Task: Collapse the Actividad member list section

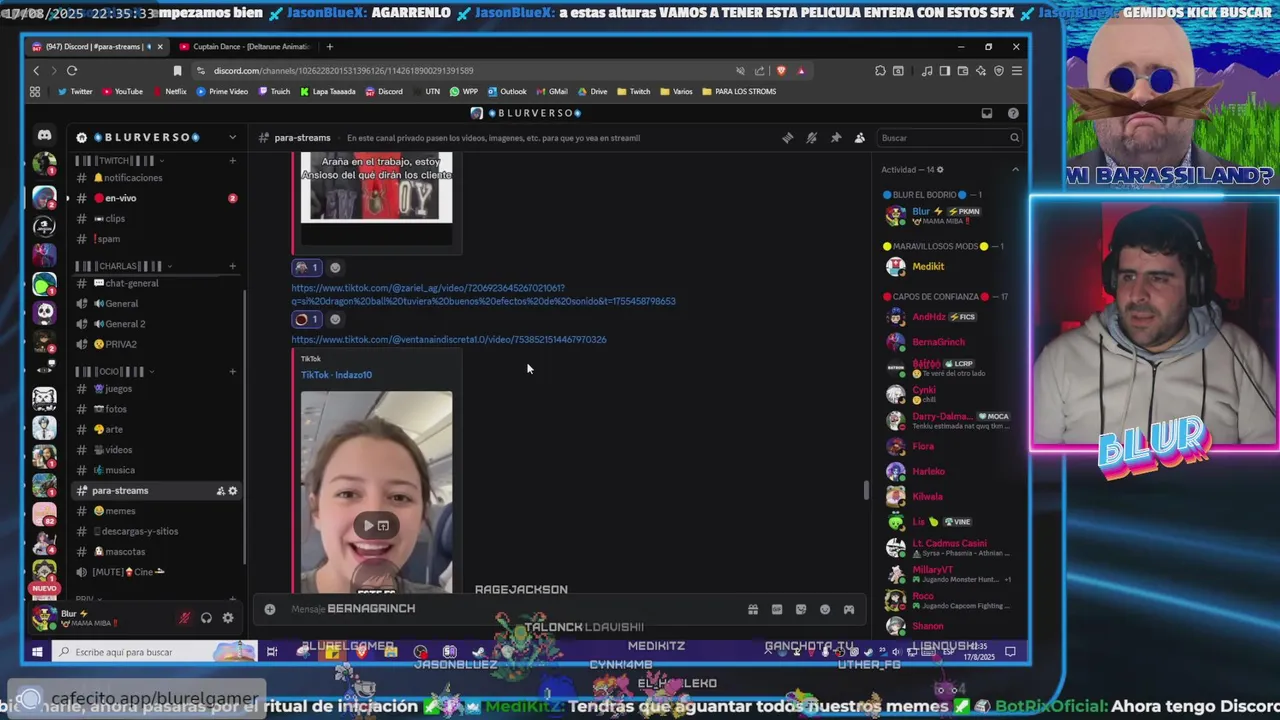Action: [1015, 169]
